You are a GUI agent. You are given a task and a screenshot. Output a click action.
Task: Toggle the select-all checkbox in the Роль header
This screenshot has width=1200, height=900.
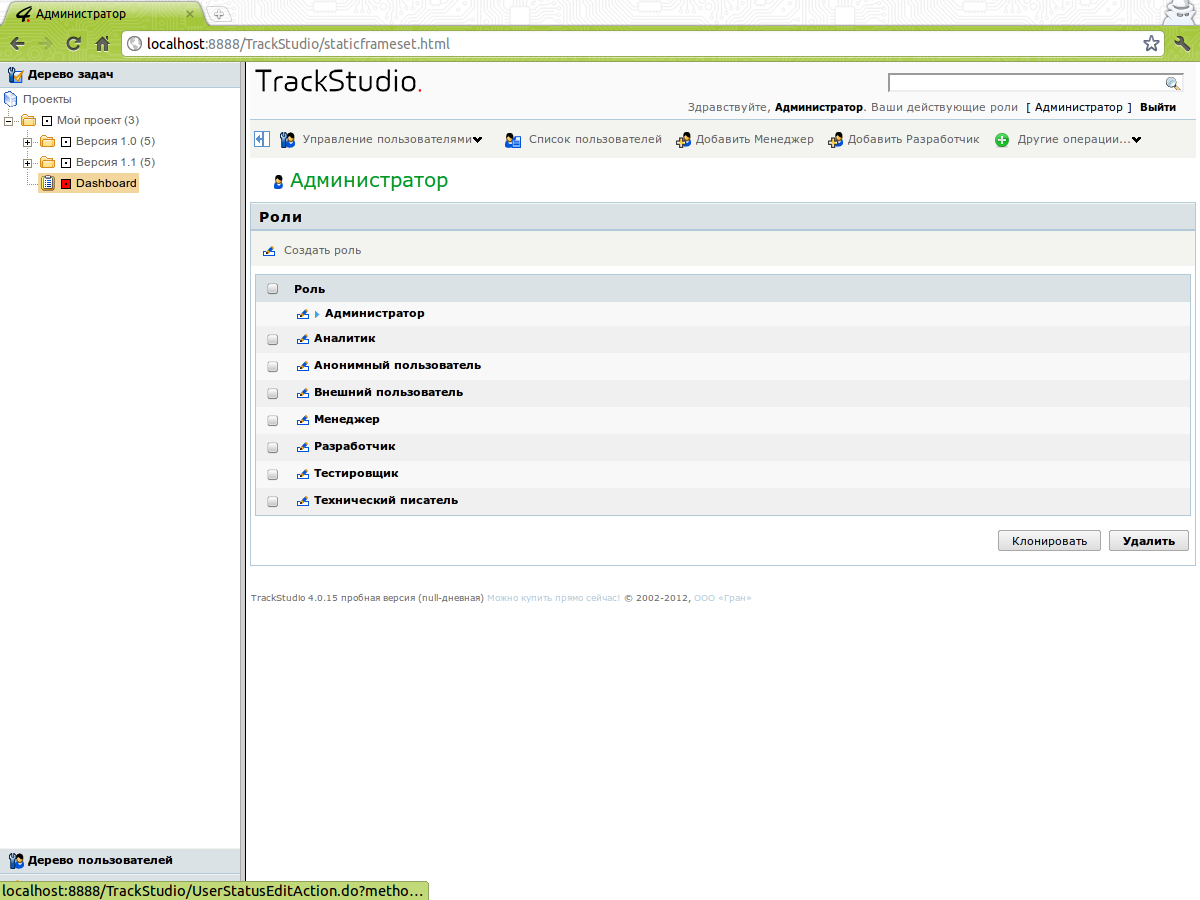[273, 289]
